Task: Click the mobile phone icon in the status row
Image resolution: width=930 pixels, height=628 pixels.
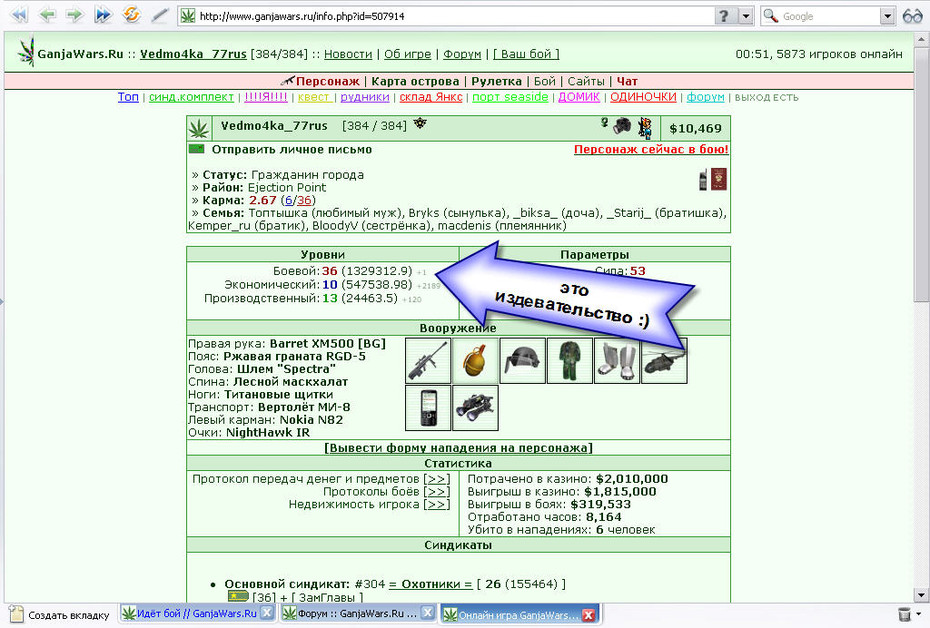Action: 703,179
